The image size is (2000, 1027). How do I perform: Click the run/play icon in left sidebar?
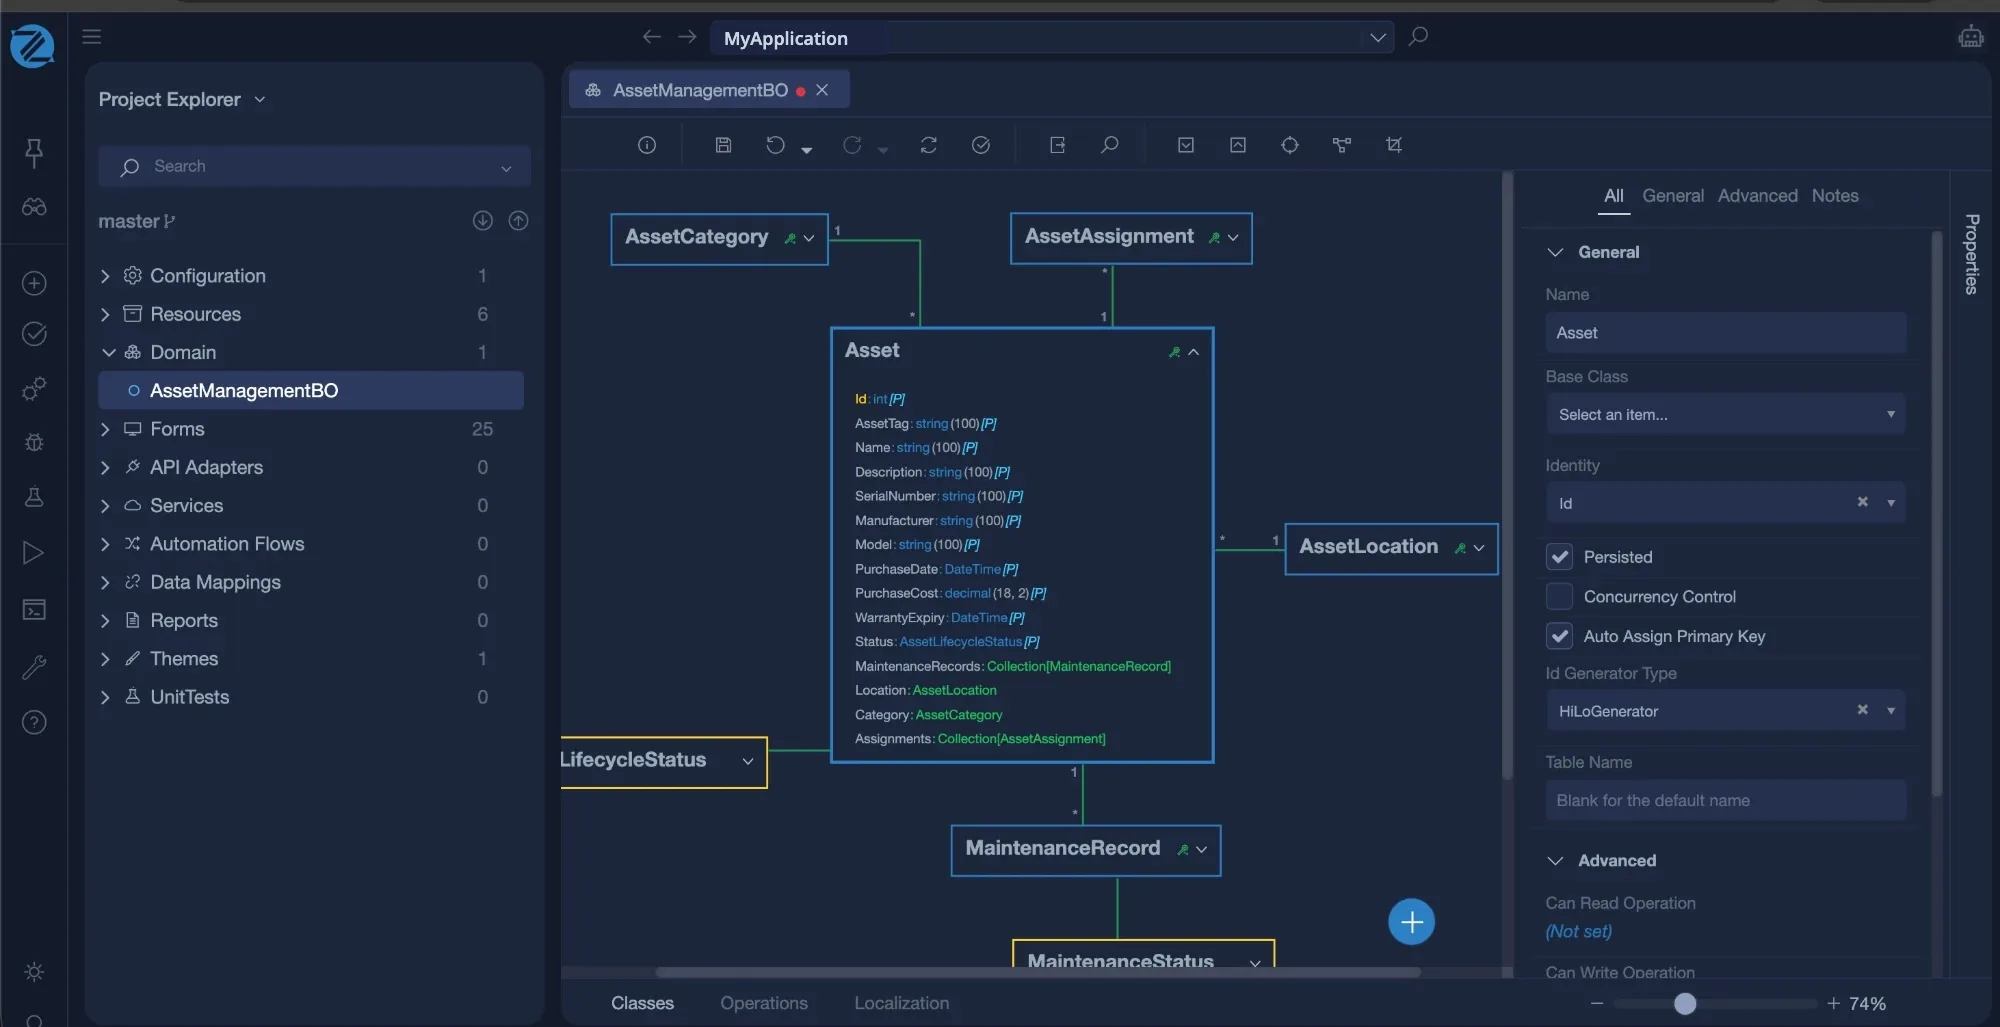pyautogui.click(x=33, y=553)
